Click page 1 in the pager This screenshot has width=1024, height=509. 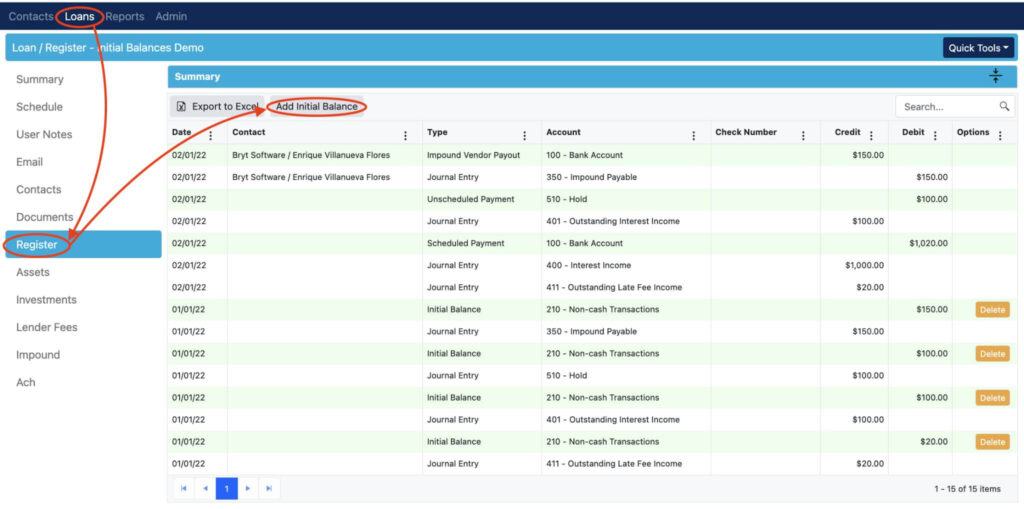click(x=227, y=488)
